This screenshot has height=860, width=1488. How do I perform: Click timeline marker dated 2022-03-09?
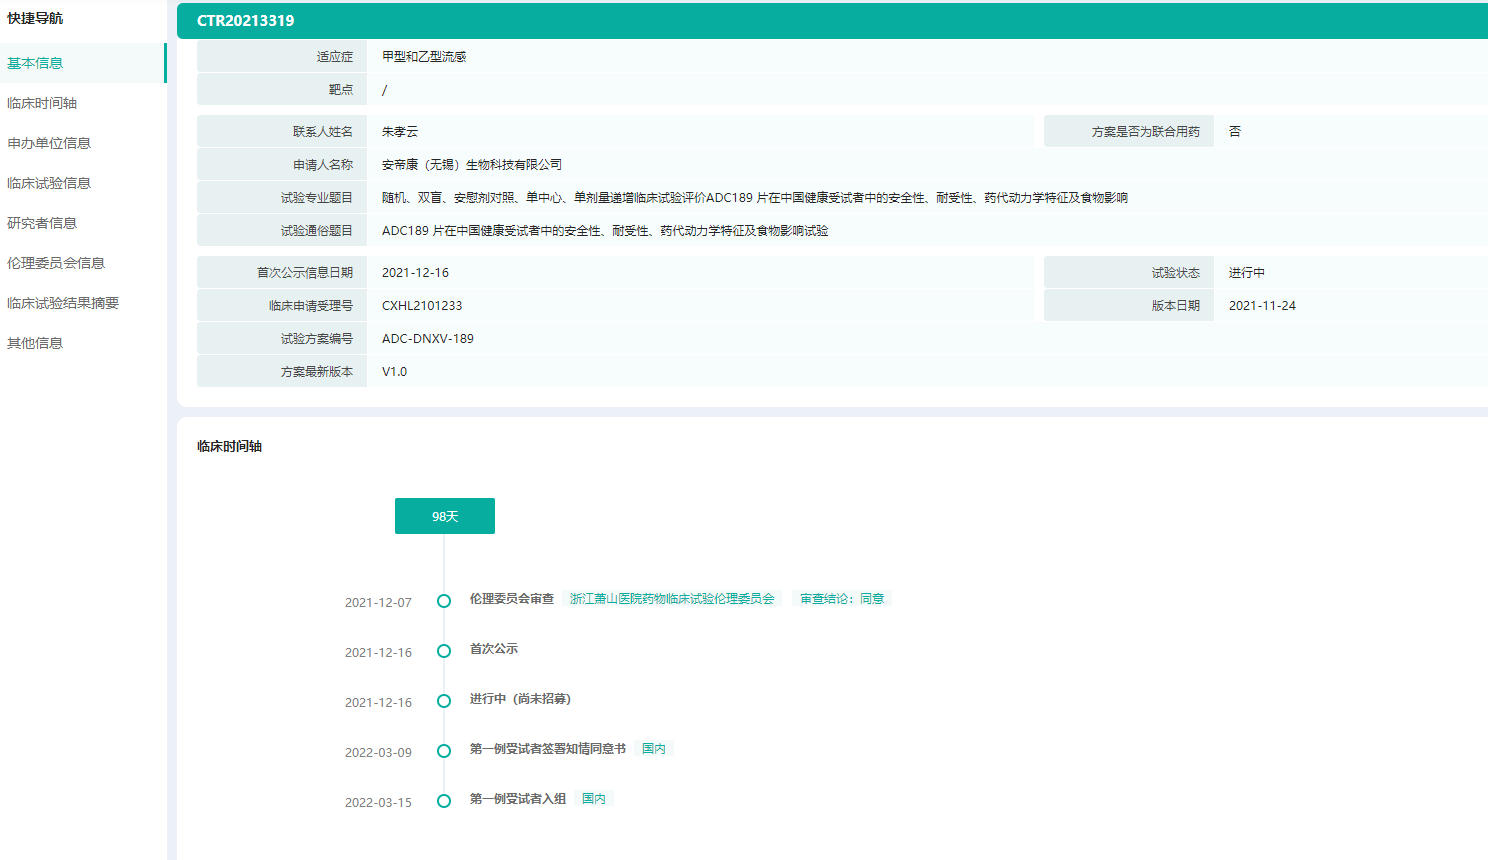444,751
